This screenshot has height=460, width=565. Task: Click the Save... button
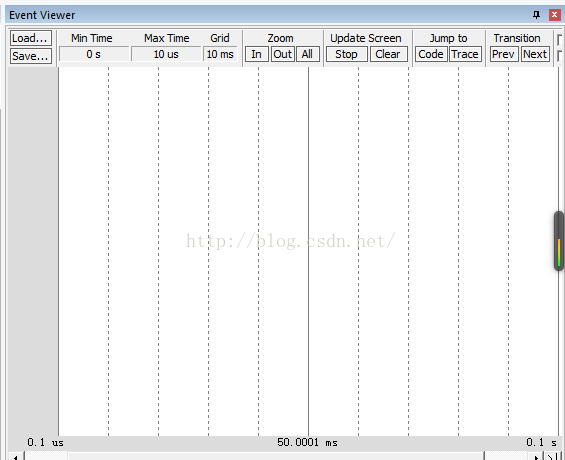[x=31, y=56]
